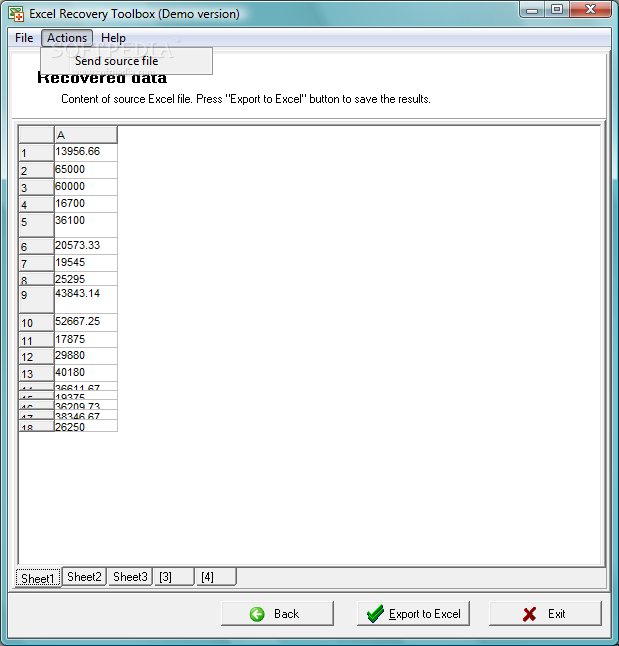This screenshot has height=646, width=619.
Task: Click cell containing 13956.66
Action: coord(86,152)
